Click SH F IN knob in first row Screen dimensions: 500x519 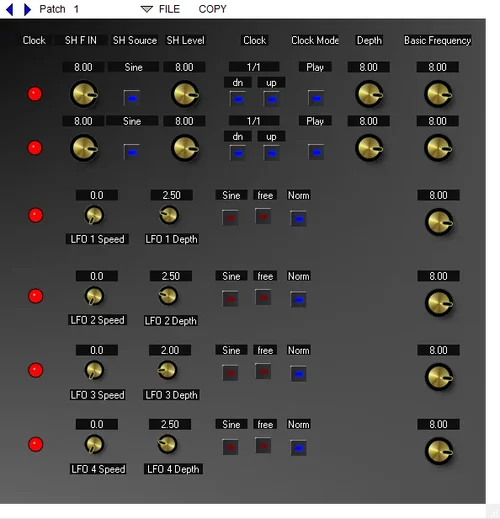(84, 94)
